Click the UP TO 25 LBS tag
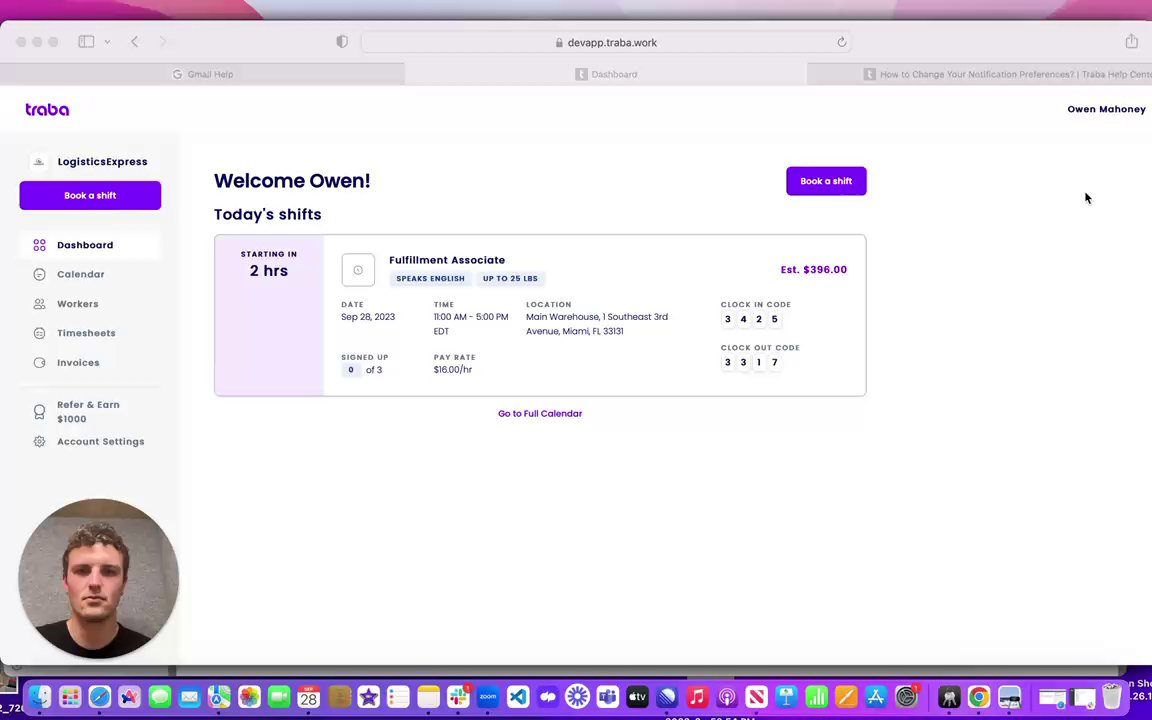This screenshot has width=1152, height=720. click(510, 278)
